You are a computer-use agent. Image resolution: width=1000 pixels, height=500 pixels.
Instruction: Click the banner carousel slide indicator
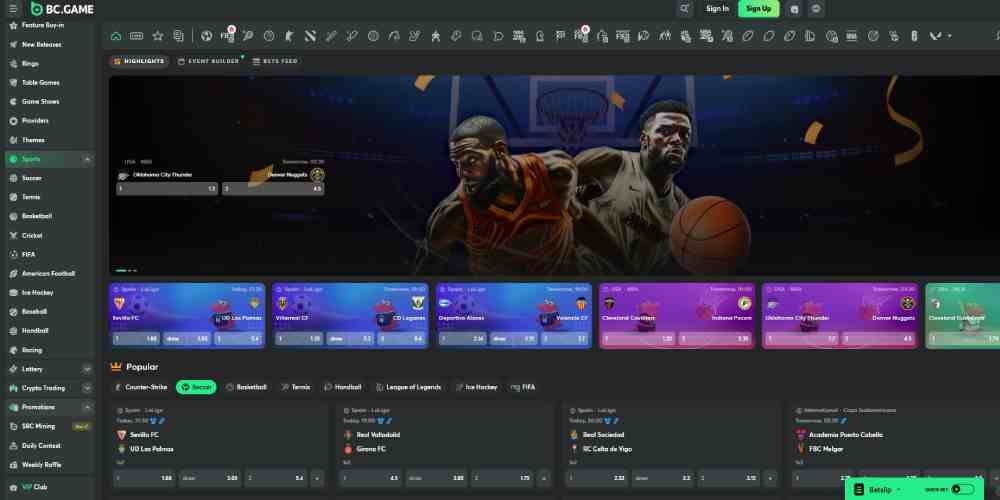click(121, 270)
